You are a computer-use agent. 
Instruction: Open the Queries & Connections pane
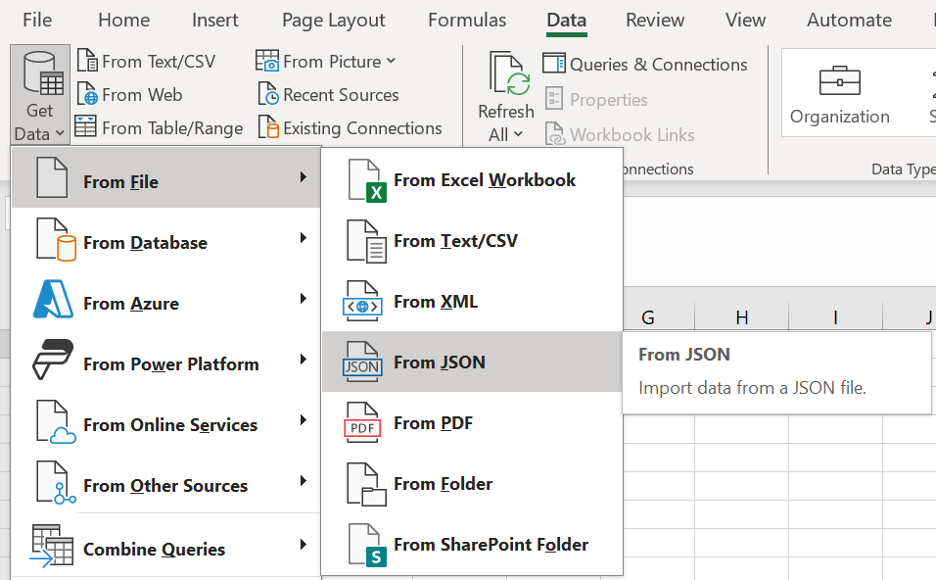click(x=645, y=64)
